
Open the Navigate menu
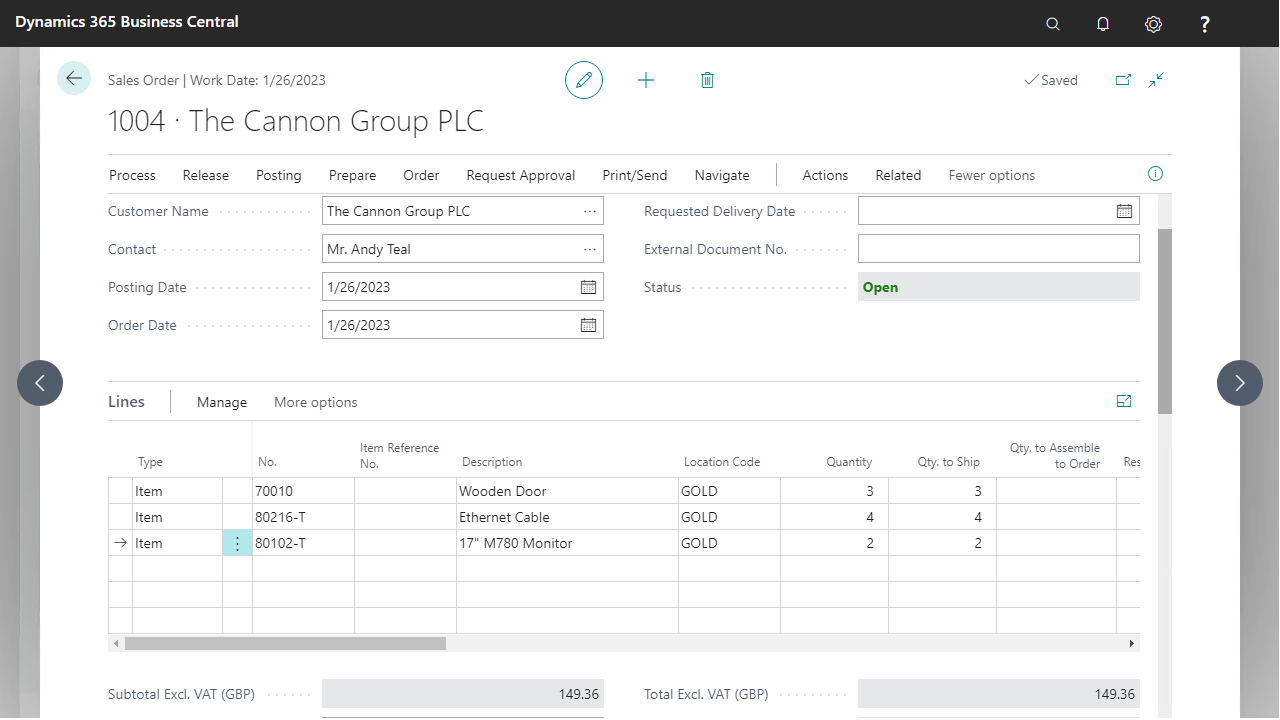pos(722,175)
